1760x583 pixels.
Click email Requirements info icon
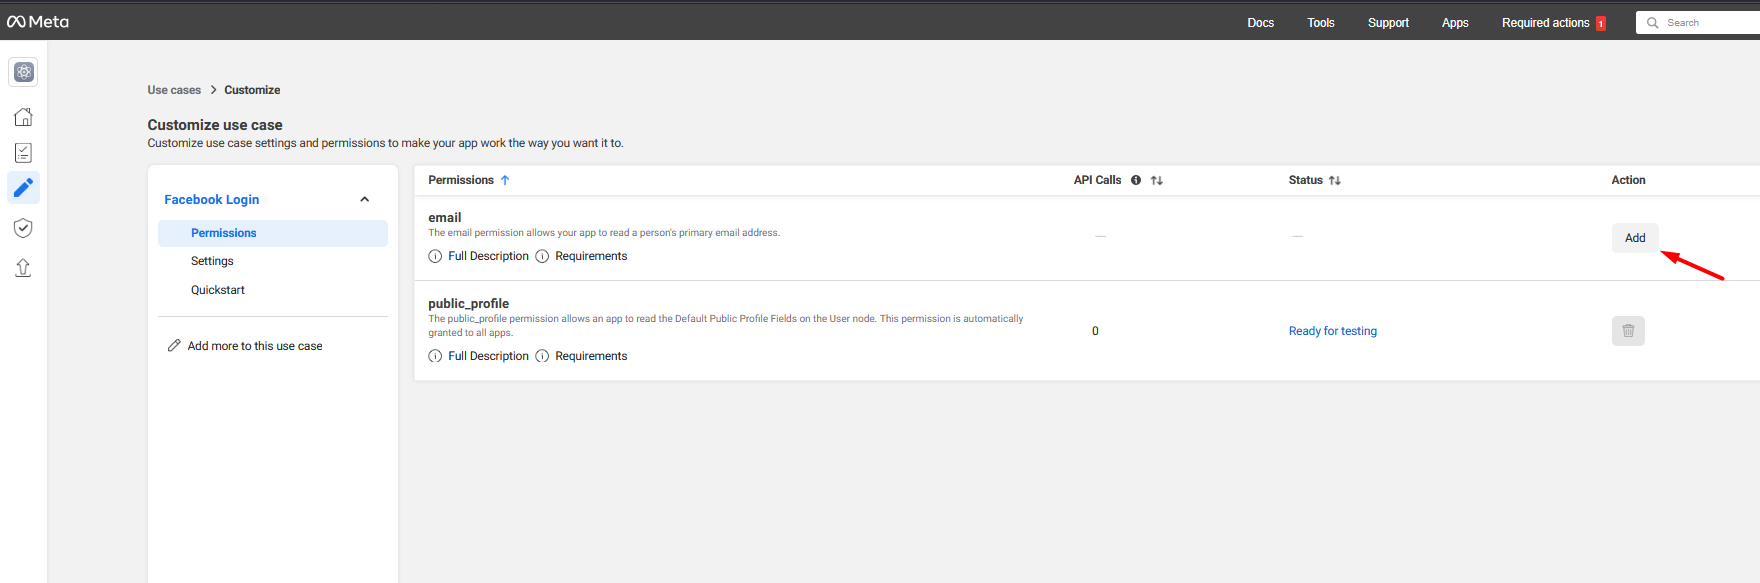pyautogui.click(x=542, y=256)
